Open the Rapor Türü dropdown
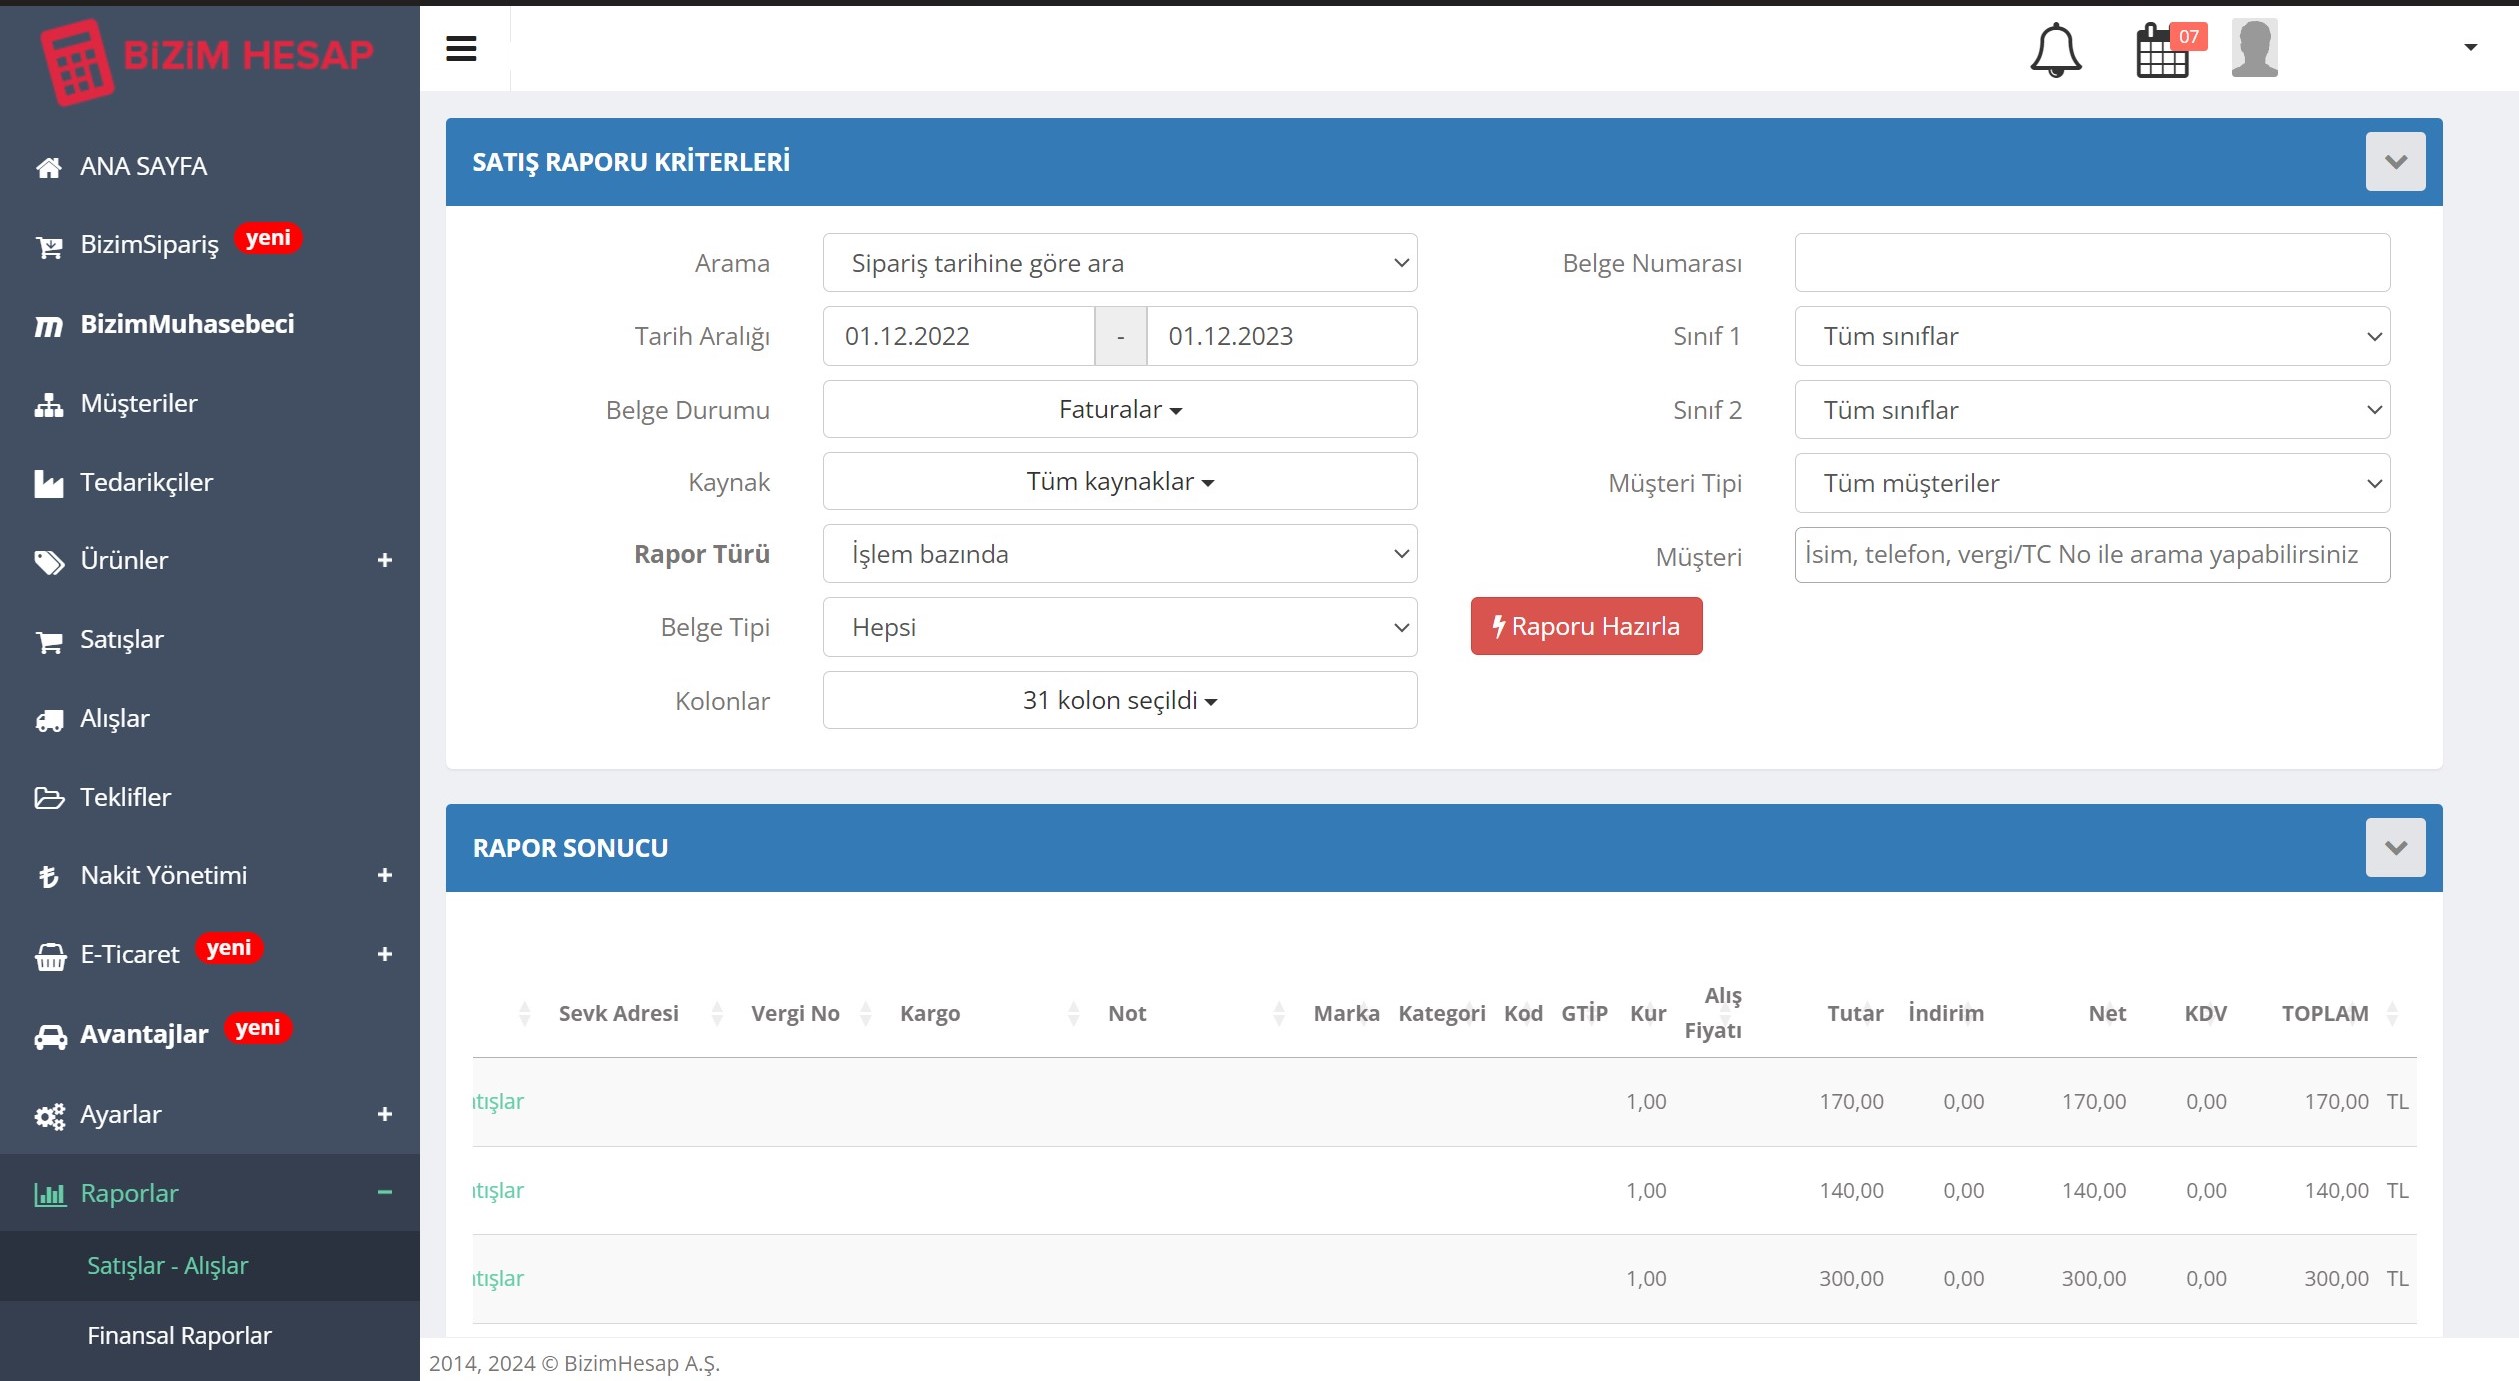 tap(1119, 554)
